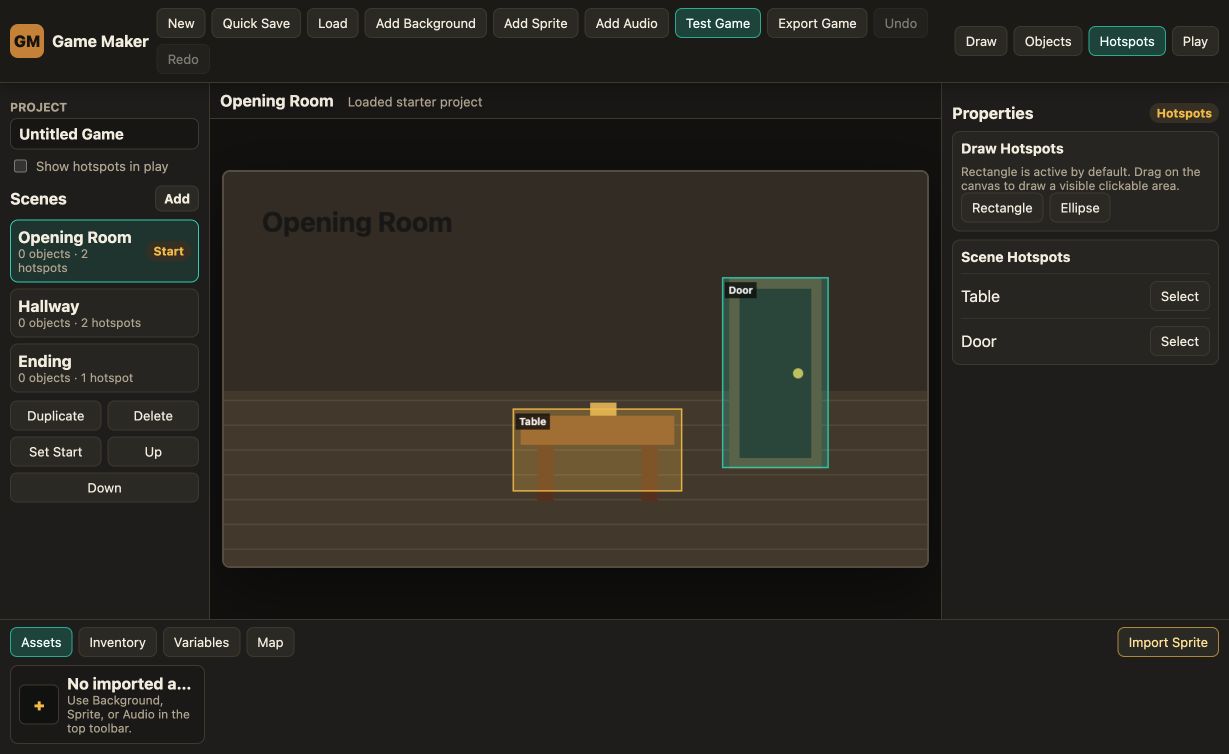This screenshot has width=1229, height=754.
Task: Click the Load button
Action: pos(333,23)
